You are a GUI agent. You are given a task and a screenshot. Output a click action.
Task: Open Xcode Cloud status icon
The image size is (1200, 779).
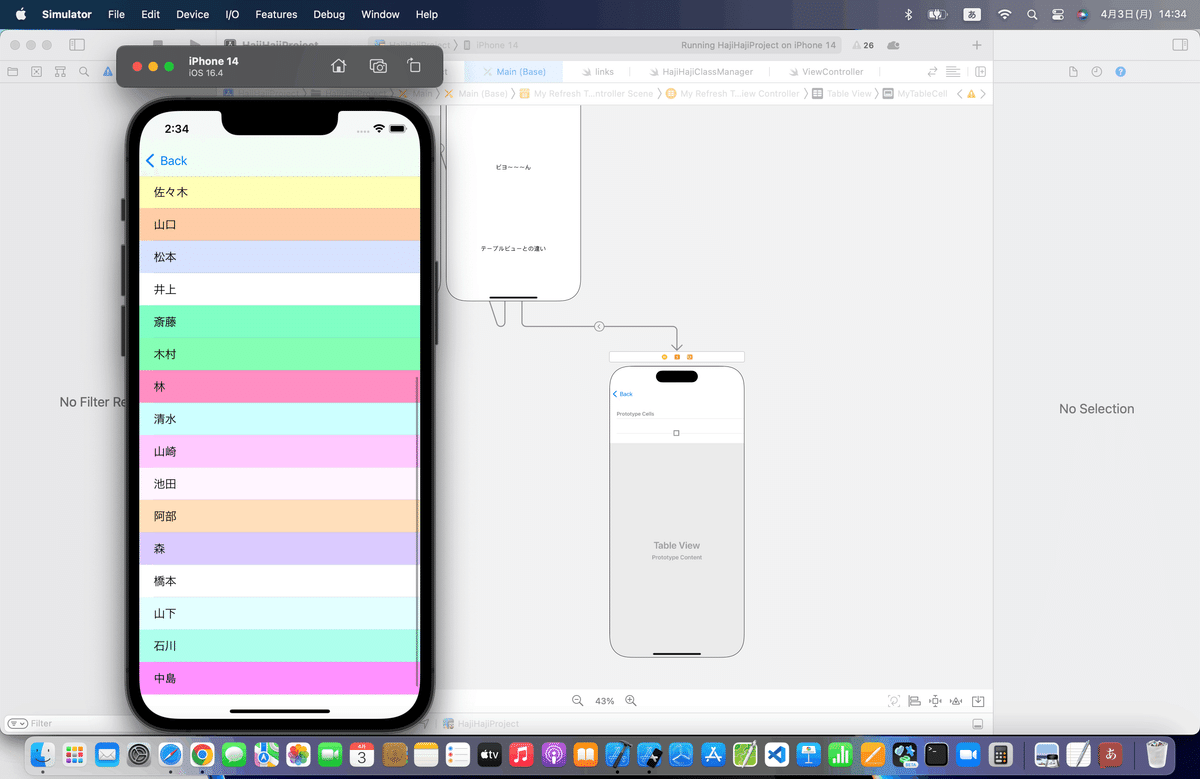(893, 45)
